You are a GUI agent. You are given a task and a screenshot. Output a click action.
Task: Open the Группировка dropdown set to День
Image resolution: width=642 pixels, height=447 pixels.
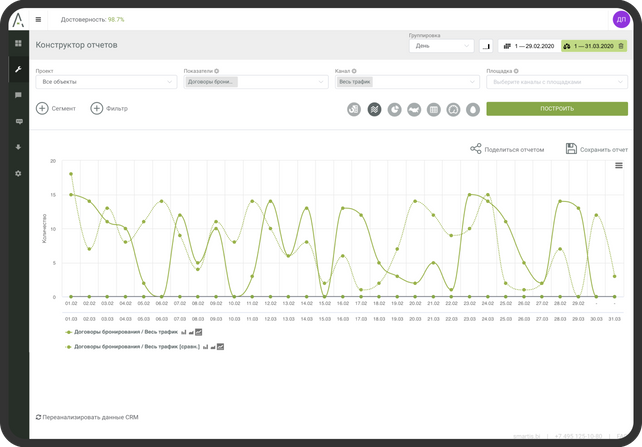[441, 46]
